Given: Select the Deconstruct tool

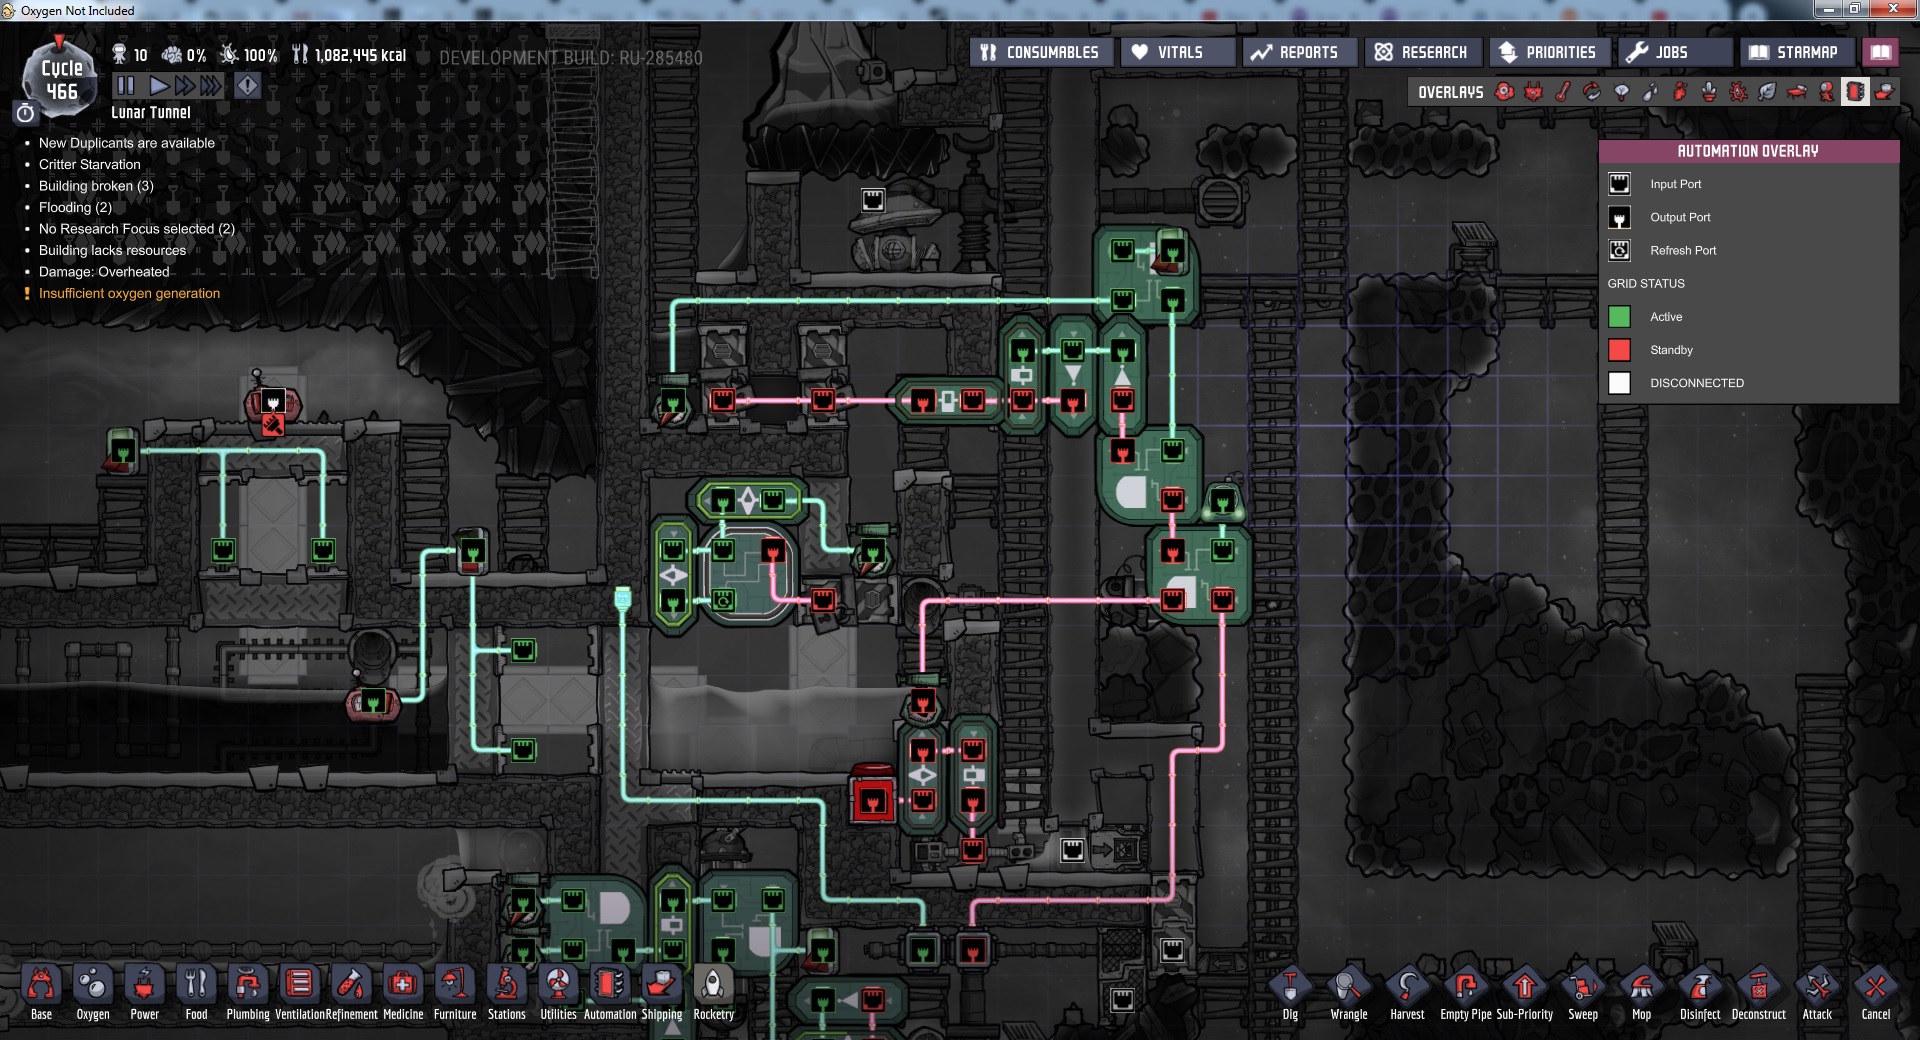Looking at the screenshot, I should [1758, 988].
